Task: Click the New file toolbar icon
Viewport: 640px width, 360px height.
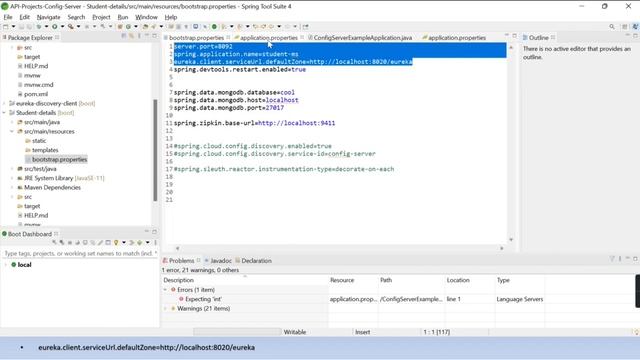Action: point(6,27)
